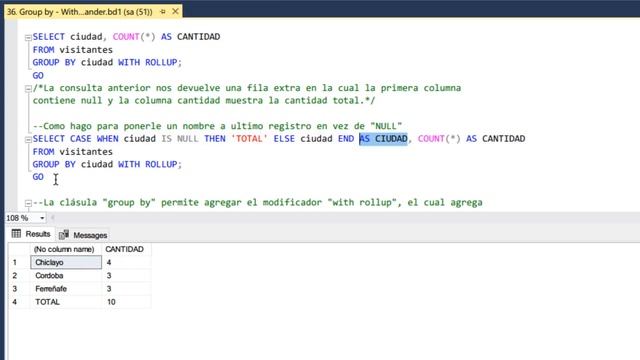Viewport: 640px width, 360px height.
Task: Click the value 3 next to Cordoba
Action: pos(127,276)
